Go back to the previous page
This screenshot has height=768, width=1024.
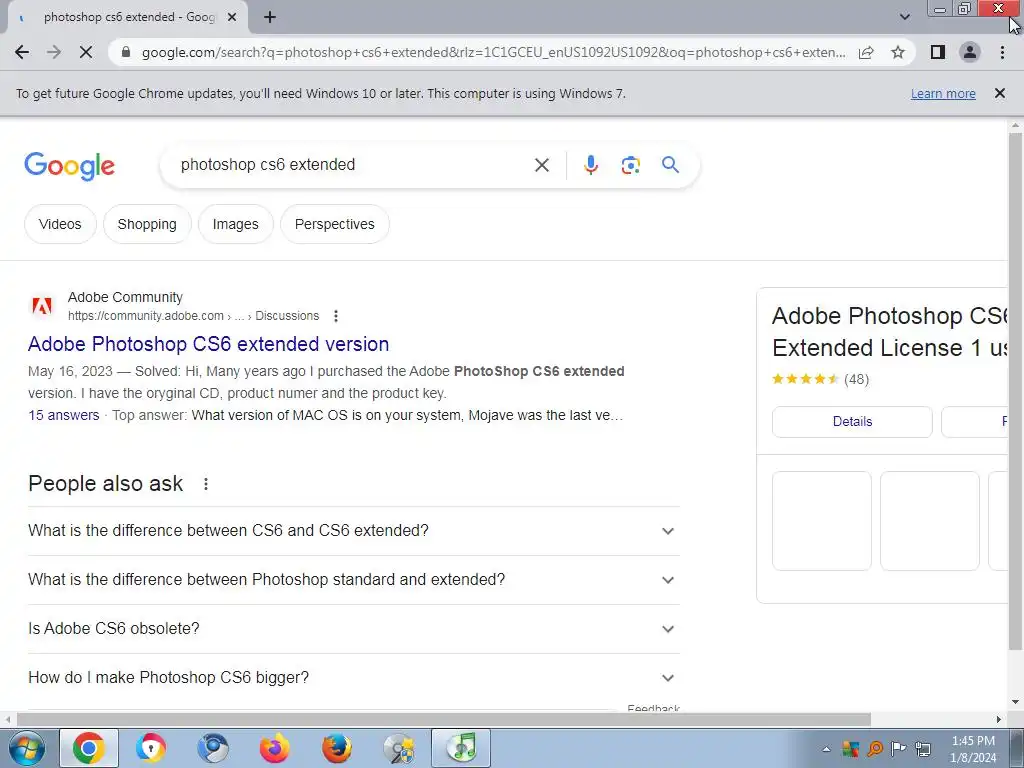click(22, 52)
